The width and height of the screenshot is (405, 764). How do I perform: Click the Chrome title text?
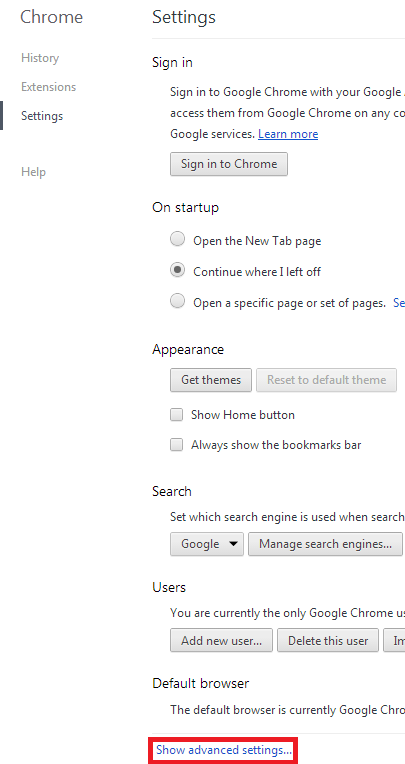(51, 18)
